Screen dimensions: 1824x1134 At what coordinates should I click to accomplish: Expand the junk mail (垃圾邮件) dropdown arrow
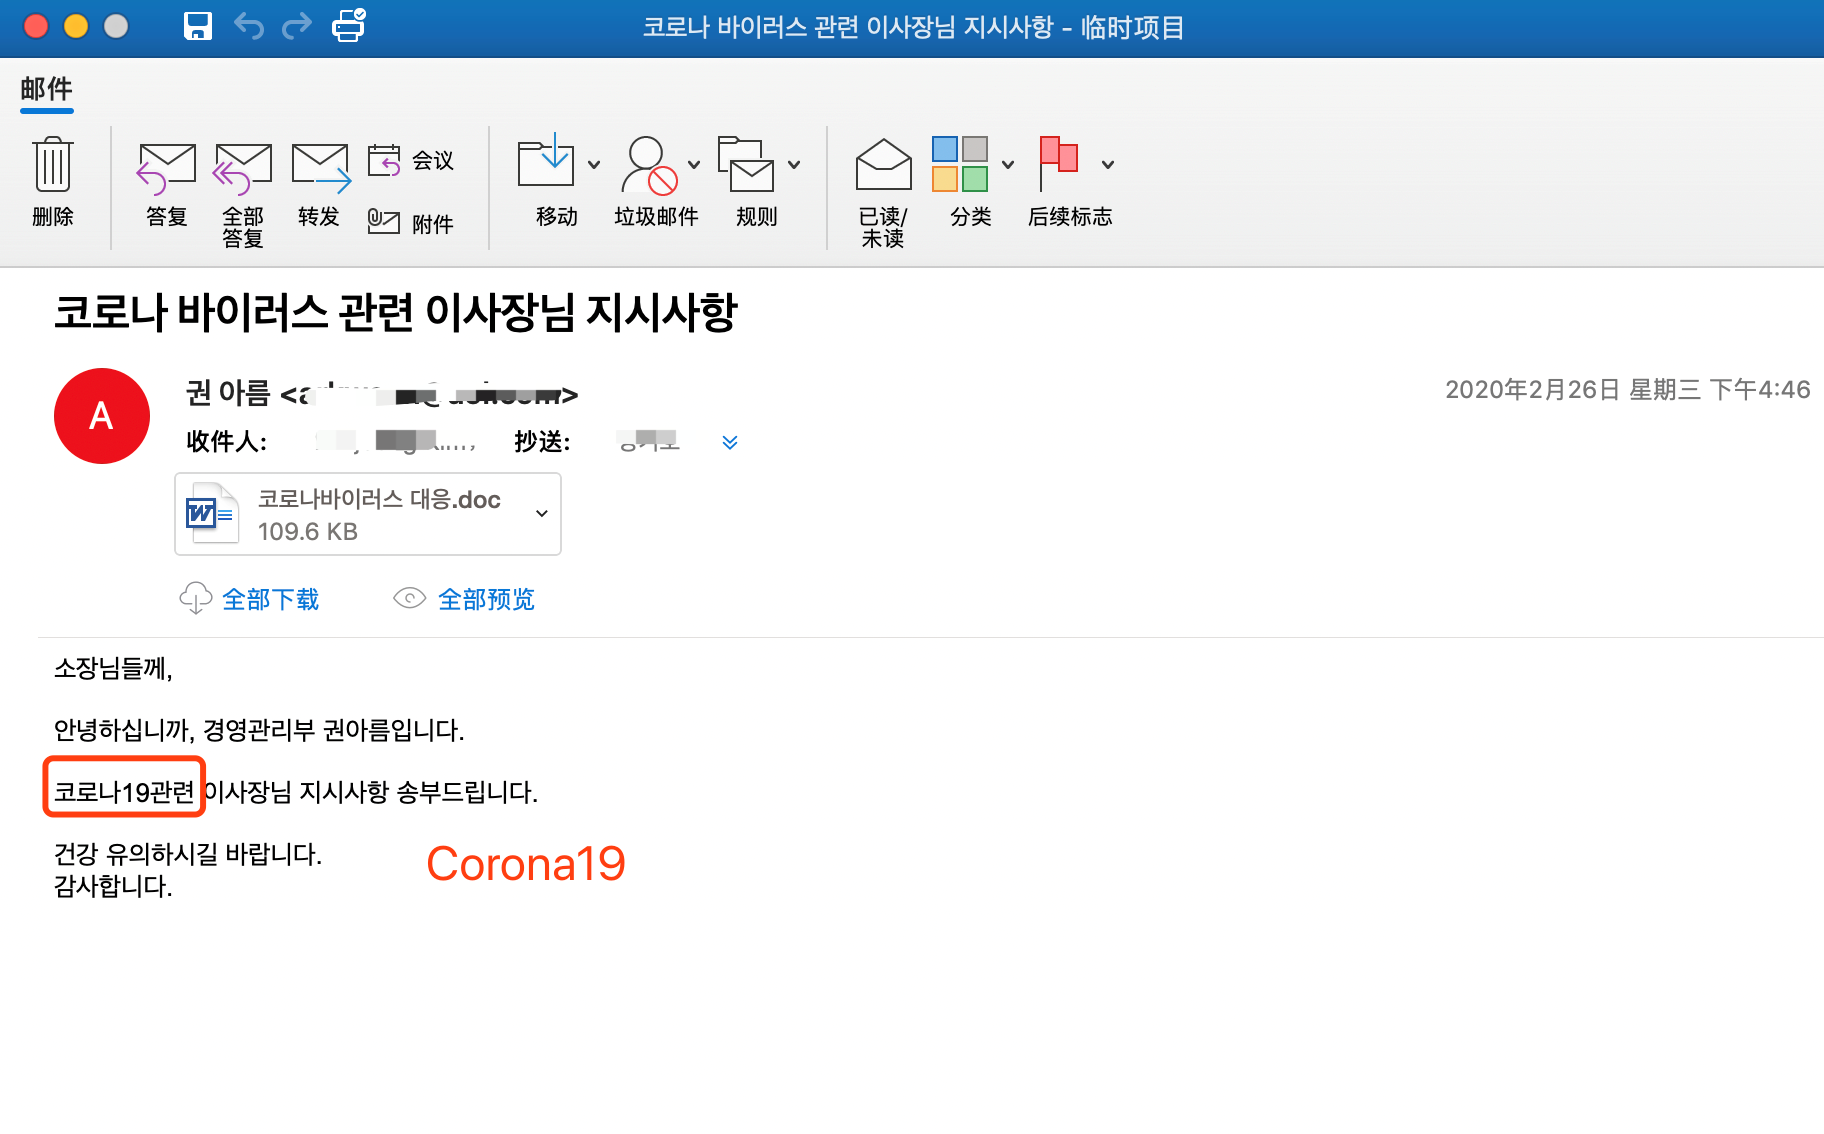tap(694, 165)
